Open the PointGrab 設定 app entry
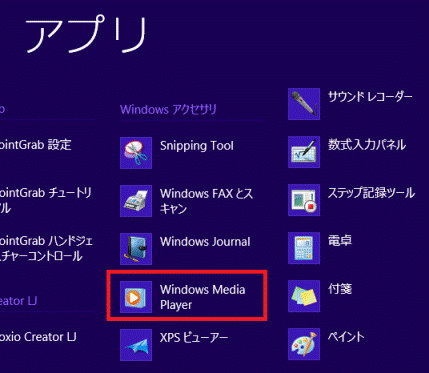 (36, 145)
